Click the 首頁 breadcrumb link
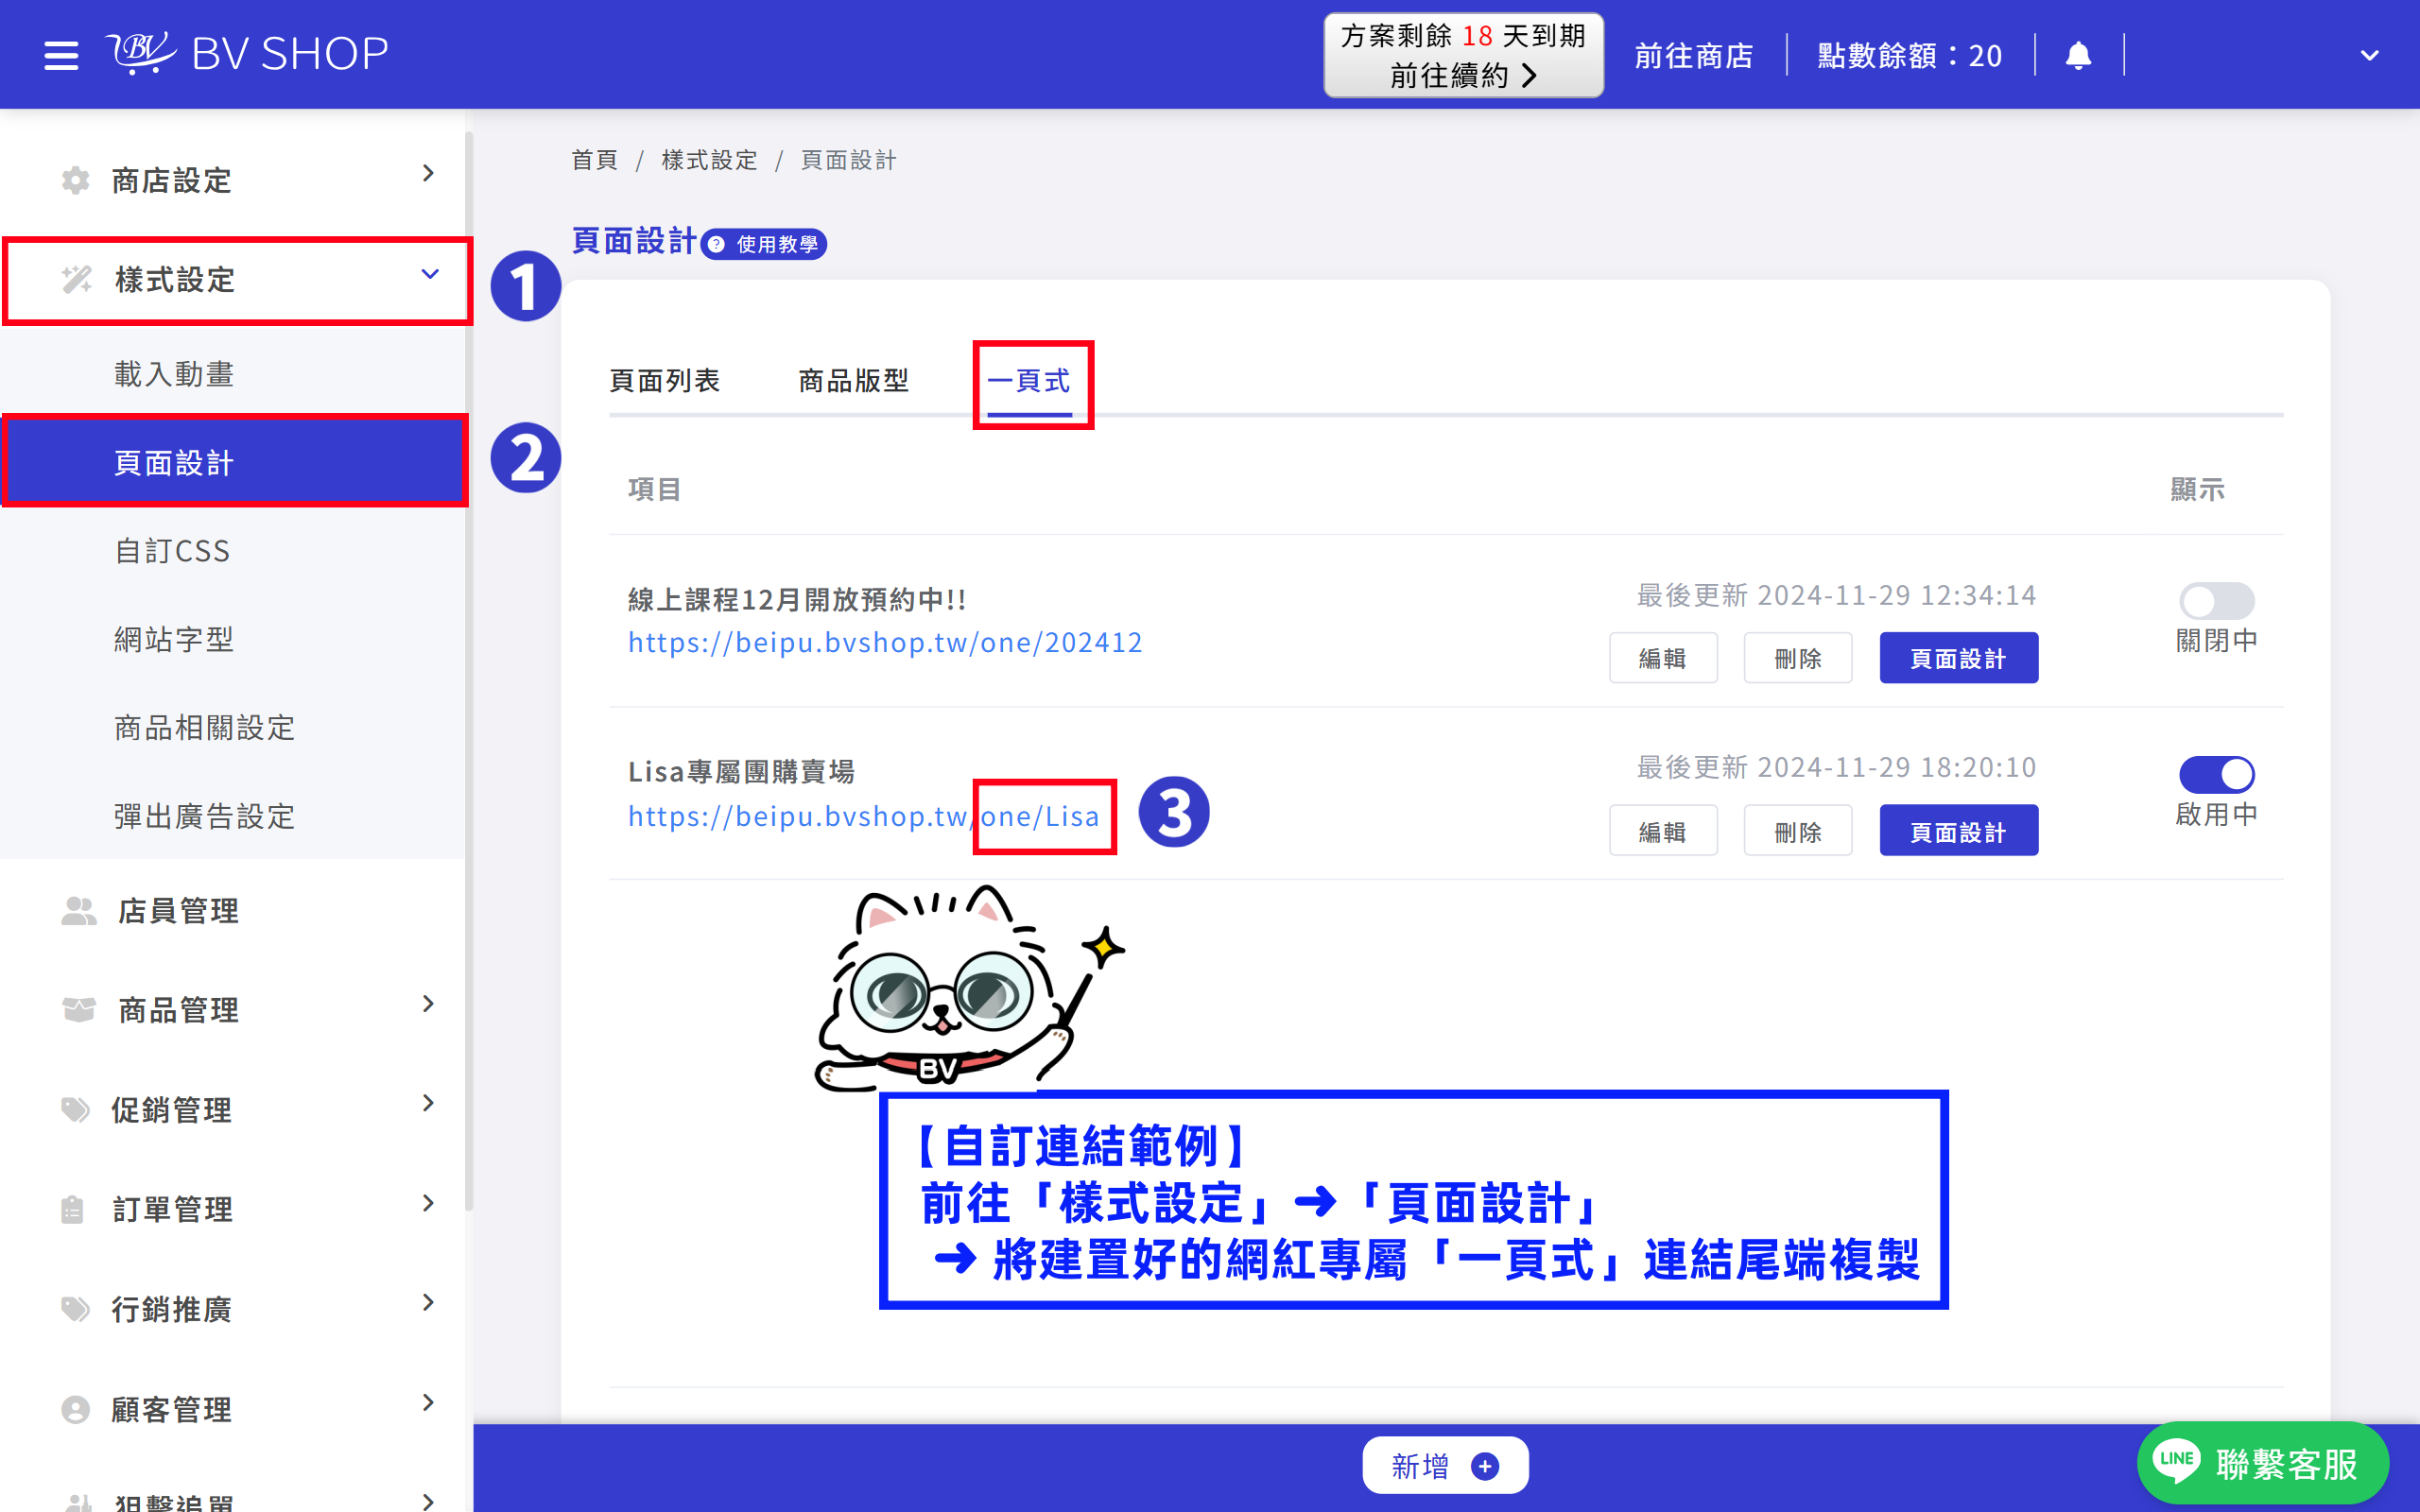 click(594, 160)
